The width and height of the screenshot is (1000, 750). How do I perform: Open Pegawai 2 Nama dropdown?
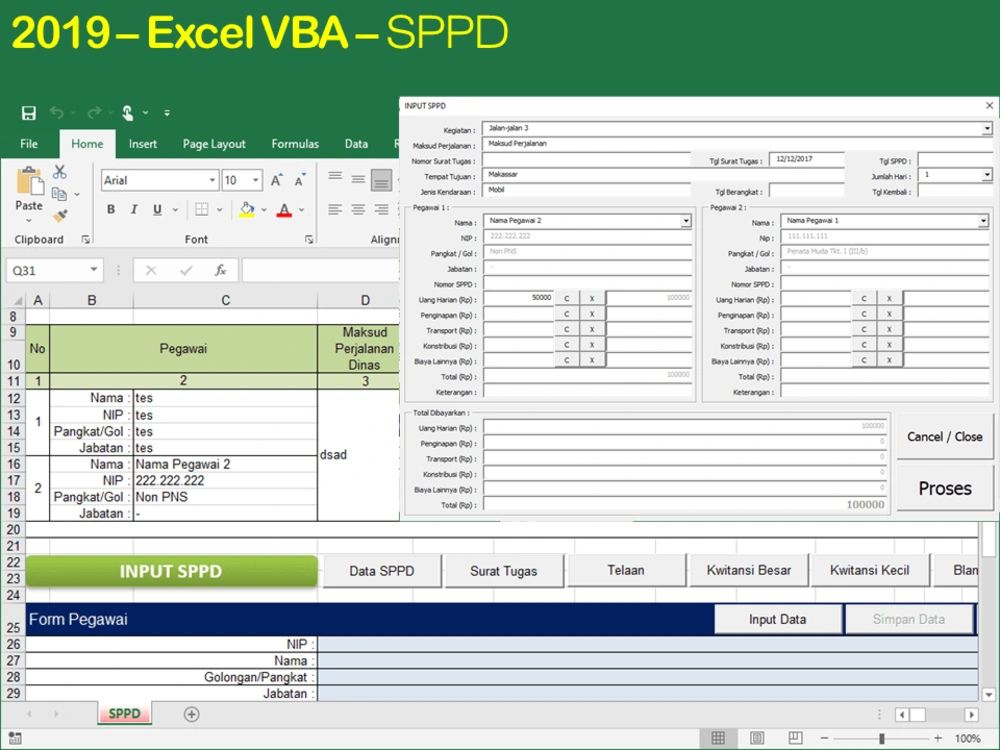tap(983, 221)
